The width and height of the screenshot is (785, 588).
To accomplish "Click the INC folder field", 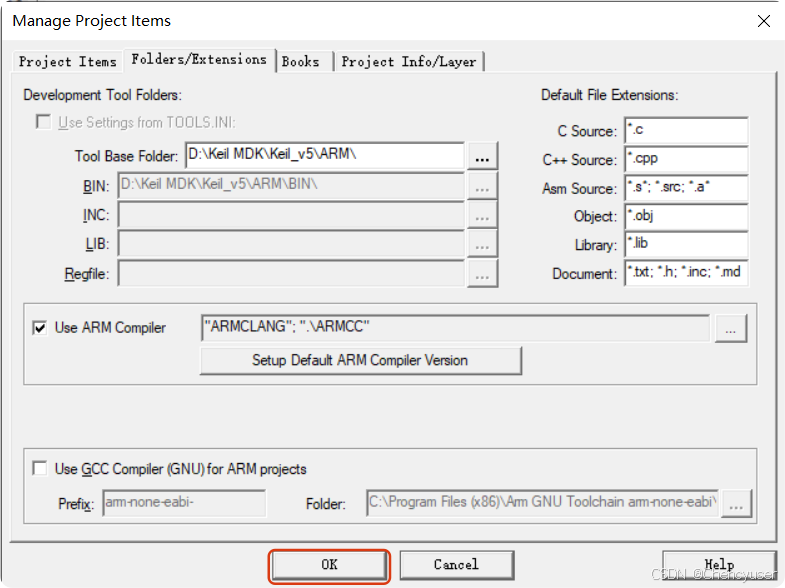I will click(x=291, y=215).
